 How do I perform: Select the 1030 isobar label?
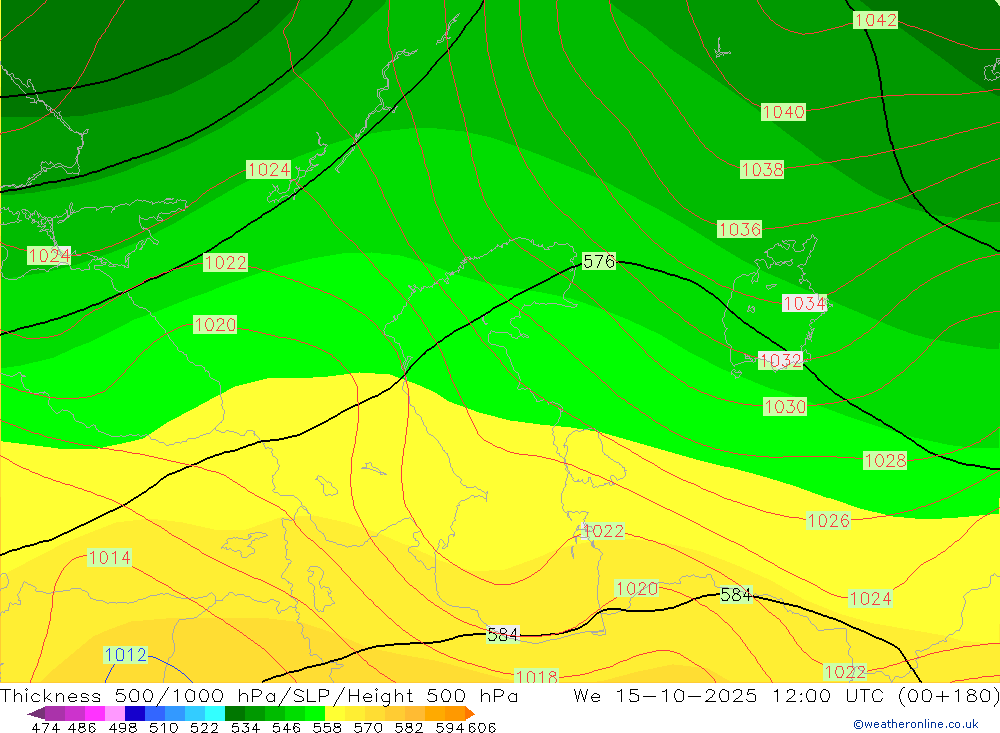785,406
